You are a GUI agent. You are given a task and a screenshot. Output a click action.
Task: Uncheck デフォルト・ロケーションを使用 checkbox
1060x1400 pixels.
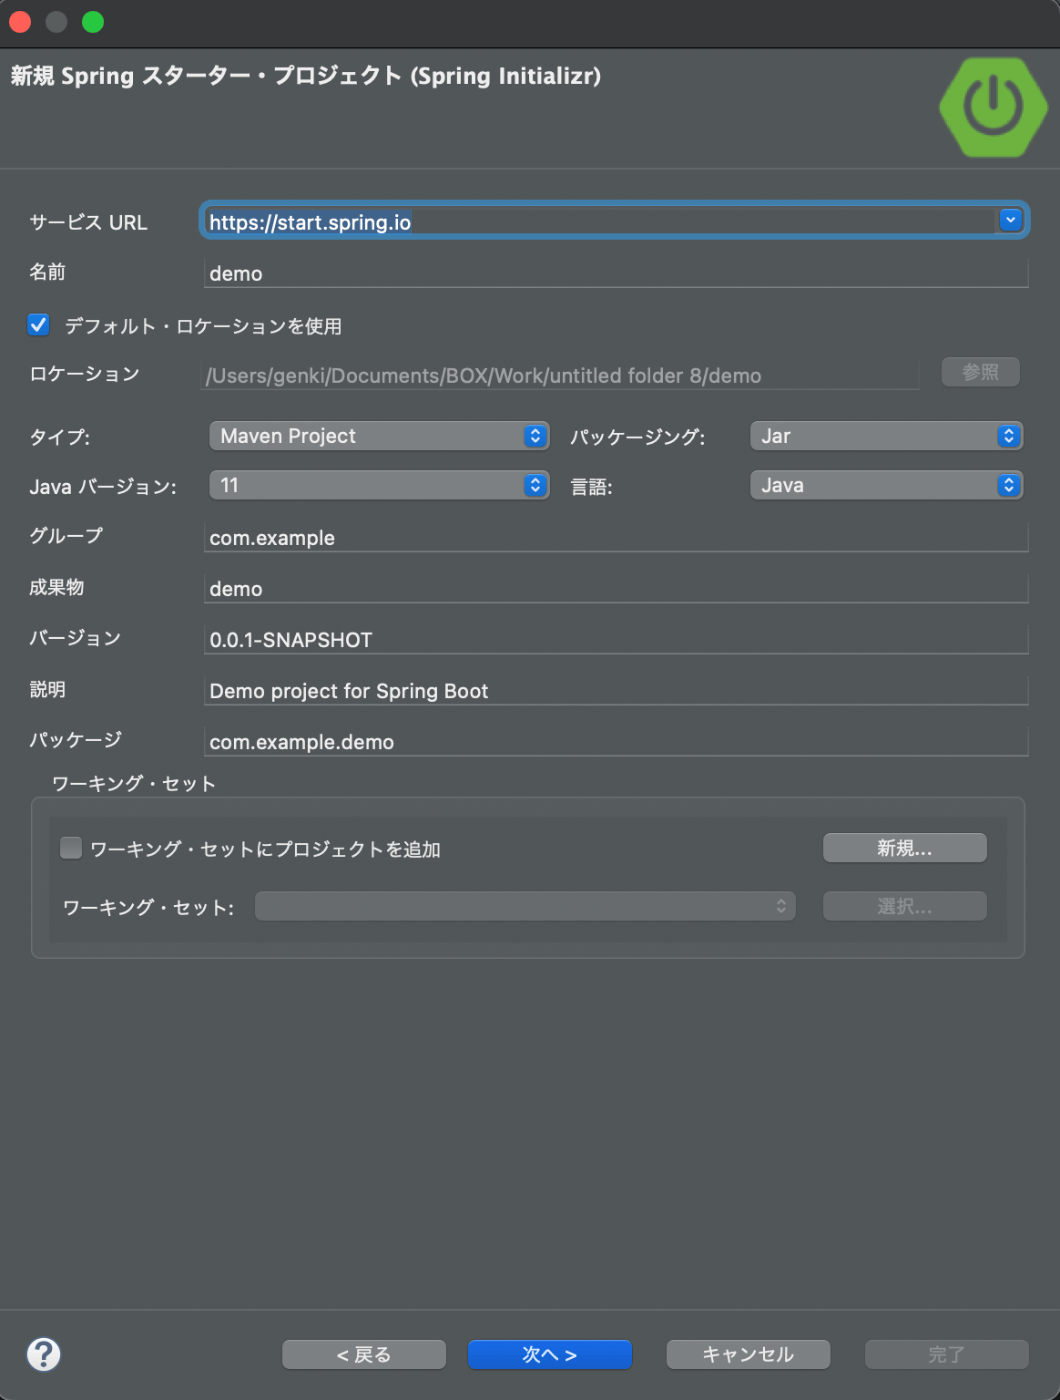(x=39, y=325)
